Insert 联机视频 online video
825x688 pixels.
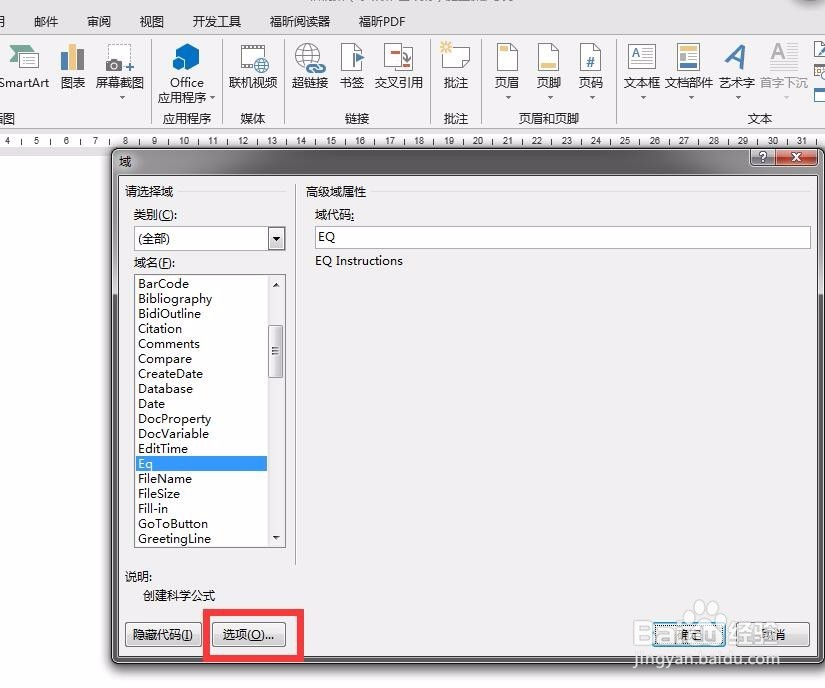[x=253, y=67]
